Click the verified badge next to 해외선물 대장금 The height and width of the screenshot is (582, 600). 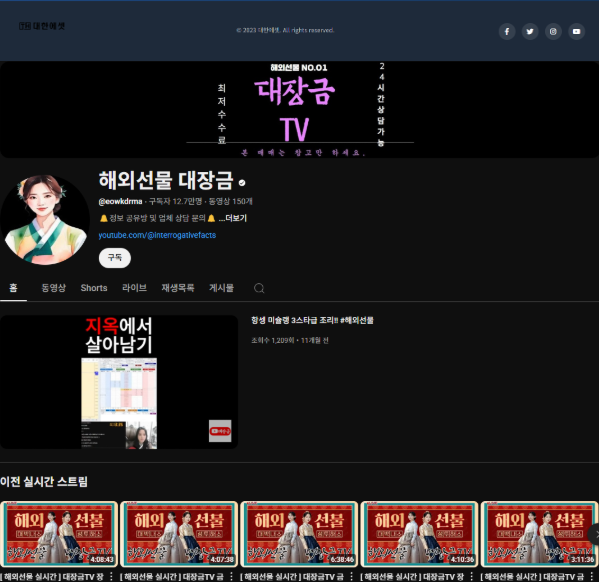click(242, 183)
